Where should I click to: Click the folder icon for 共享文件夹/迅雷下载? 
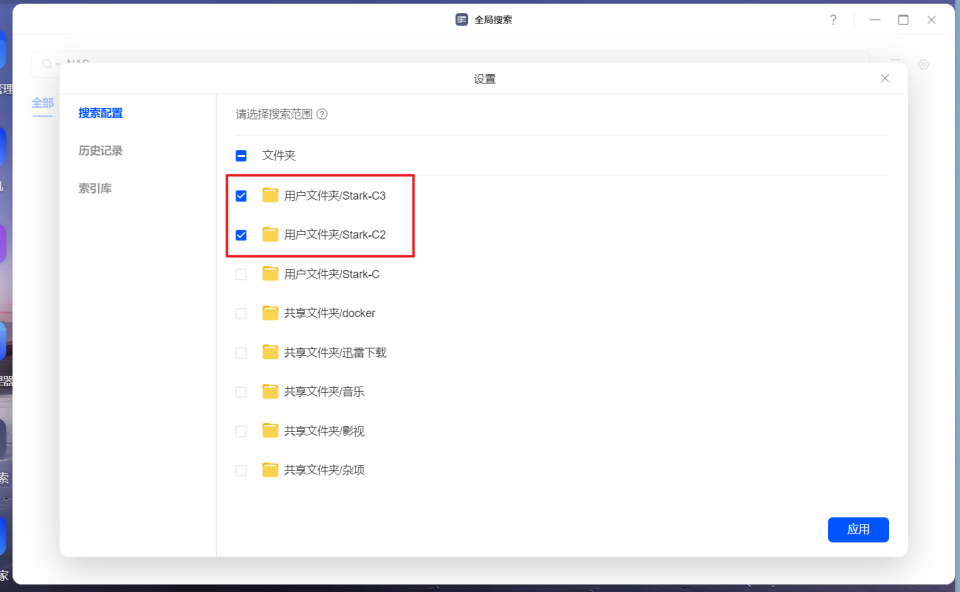pyautogui.click(x=270, y=352)
